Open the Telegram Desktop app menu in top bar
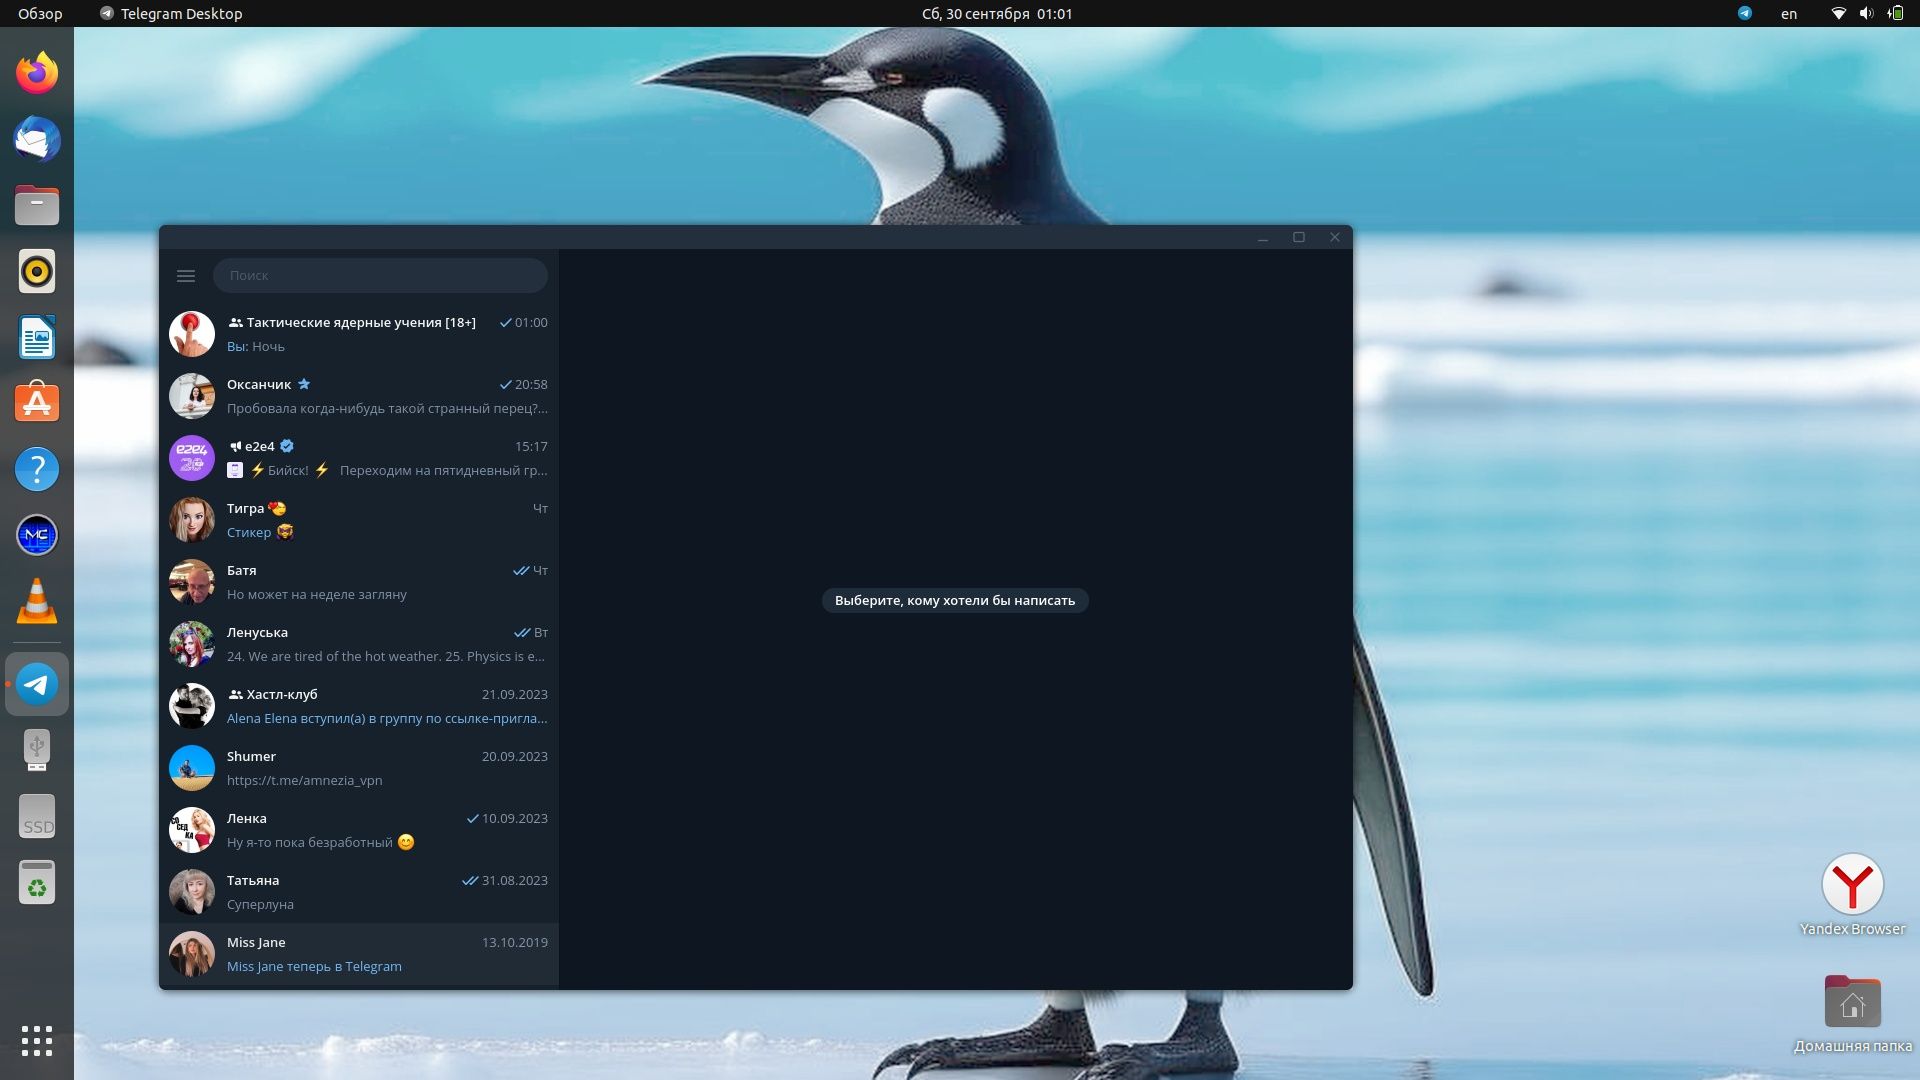This screenshot has height=1080, width=1920. tap(171, 14)
